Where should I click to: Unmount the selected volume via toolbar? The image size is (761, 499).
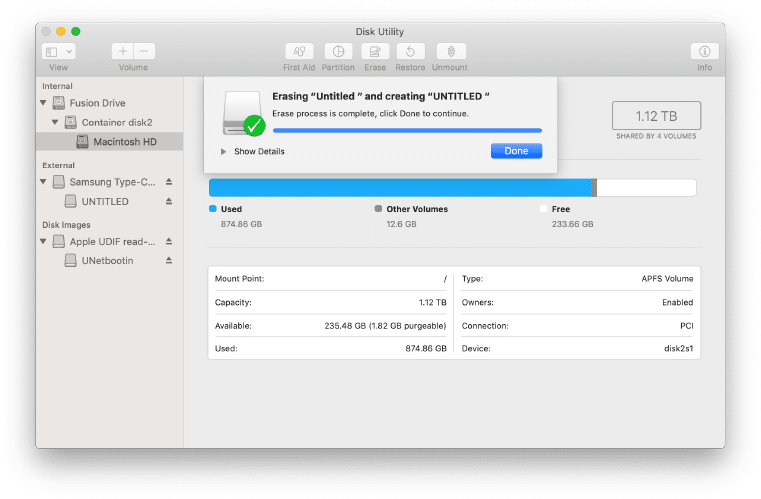[x=451, y=51]
